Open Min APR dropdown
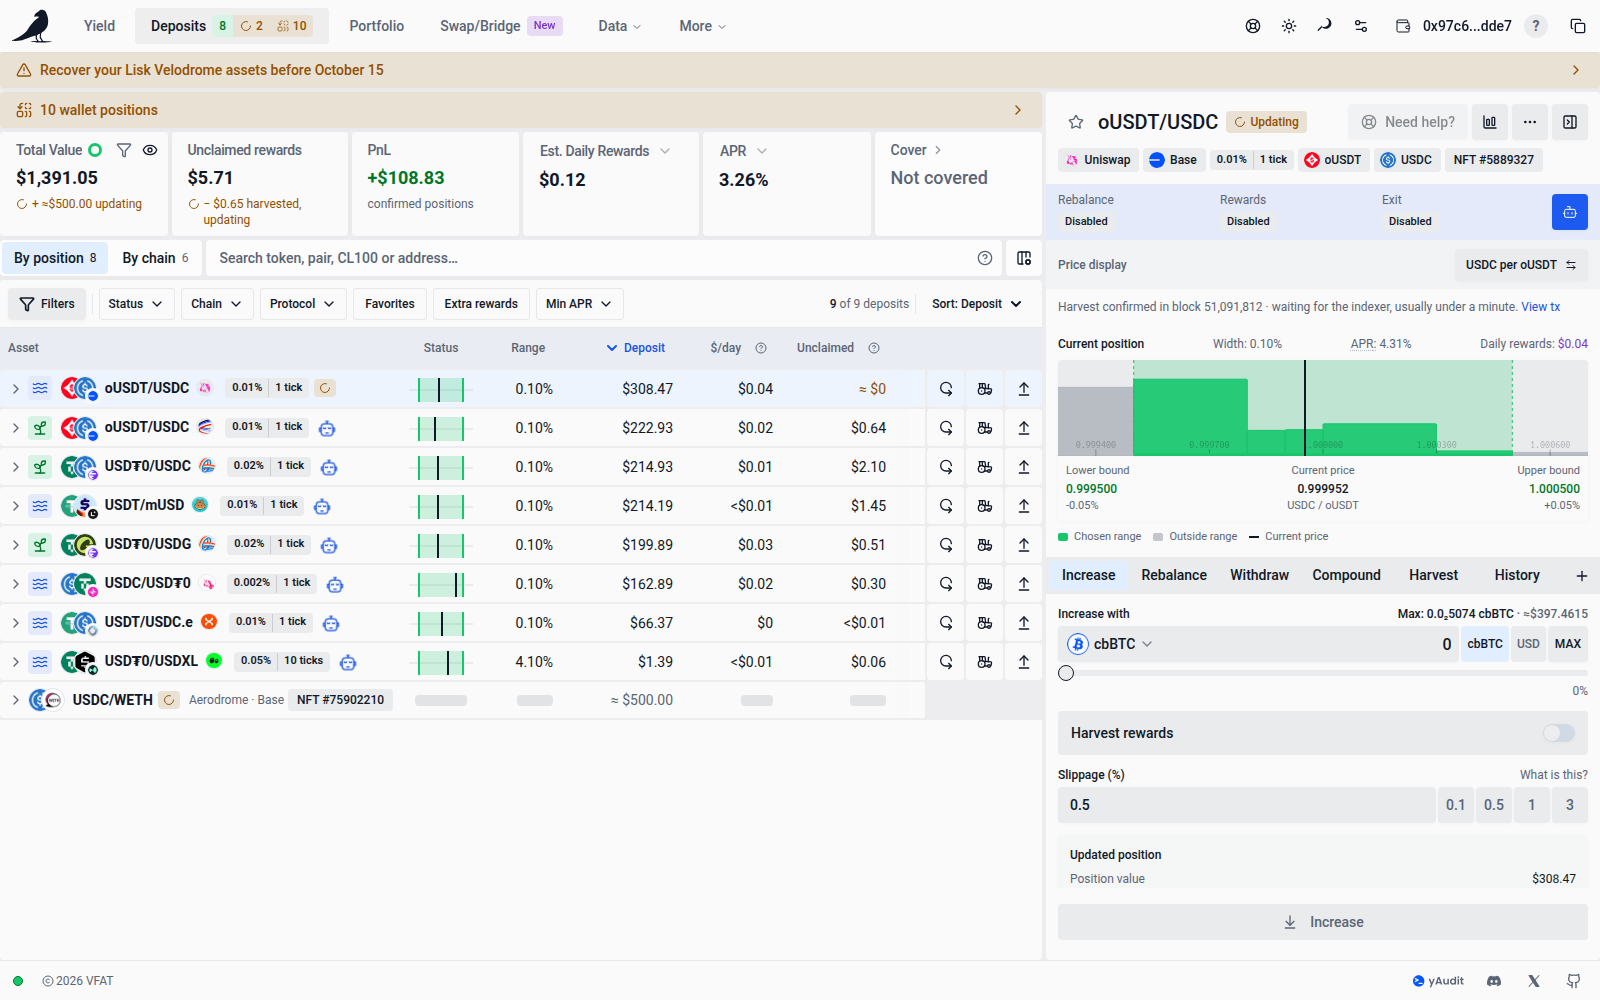Image resolution: width=1600 pixels, height=1000 pixels. 579,304
